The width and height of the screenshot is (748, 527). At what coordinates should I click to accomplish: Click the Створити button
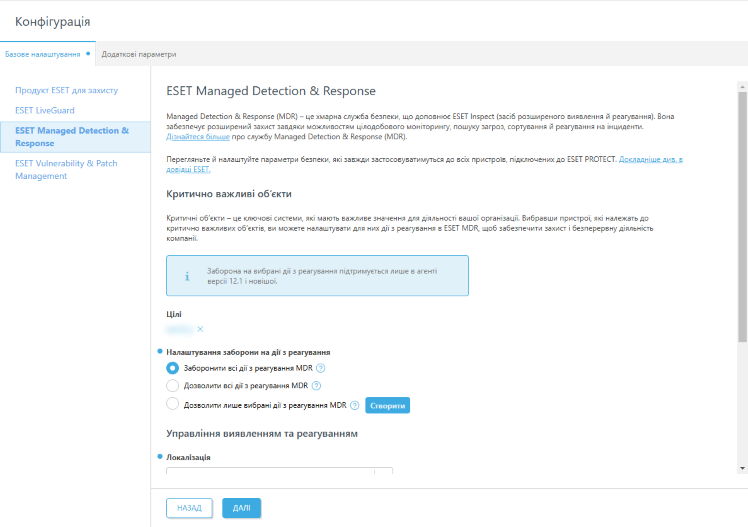387,405
